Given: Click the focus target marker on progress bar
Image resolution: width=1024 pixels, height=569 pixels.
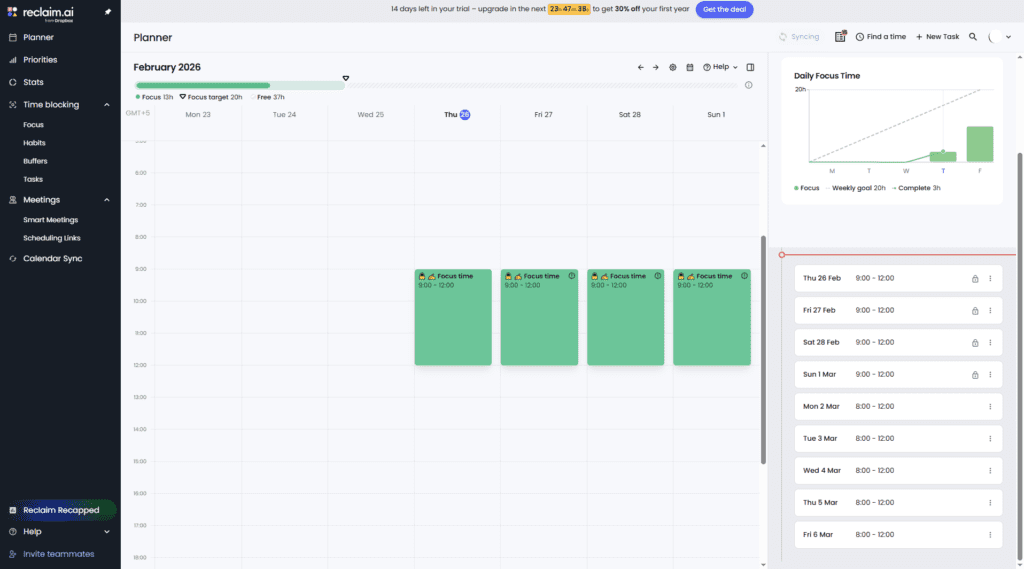Looking at the screenshot, I should (345, 78).
